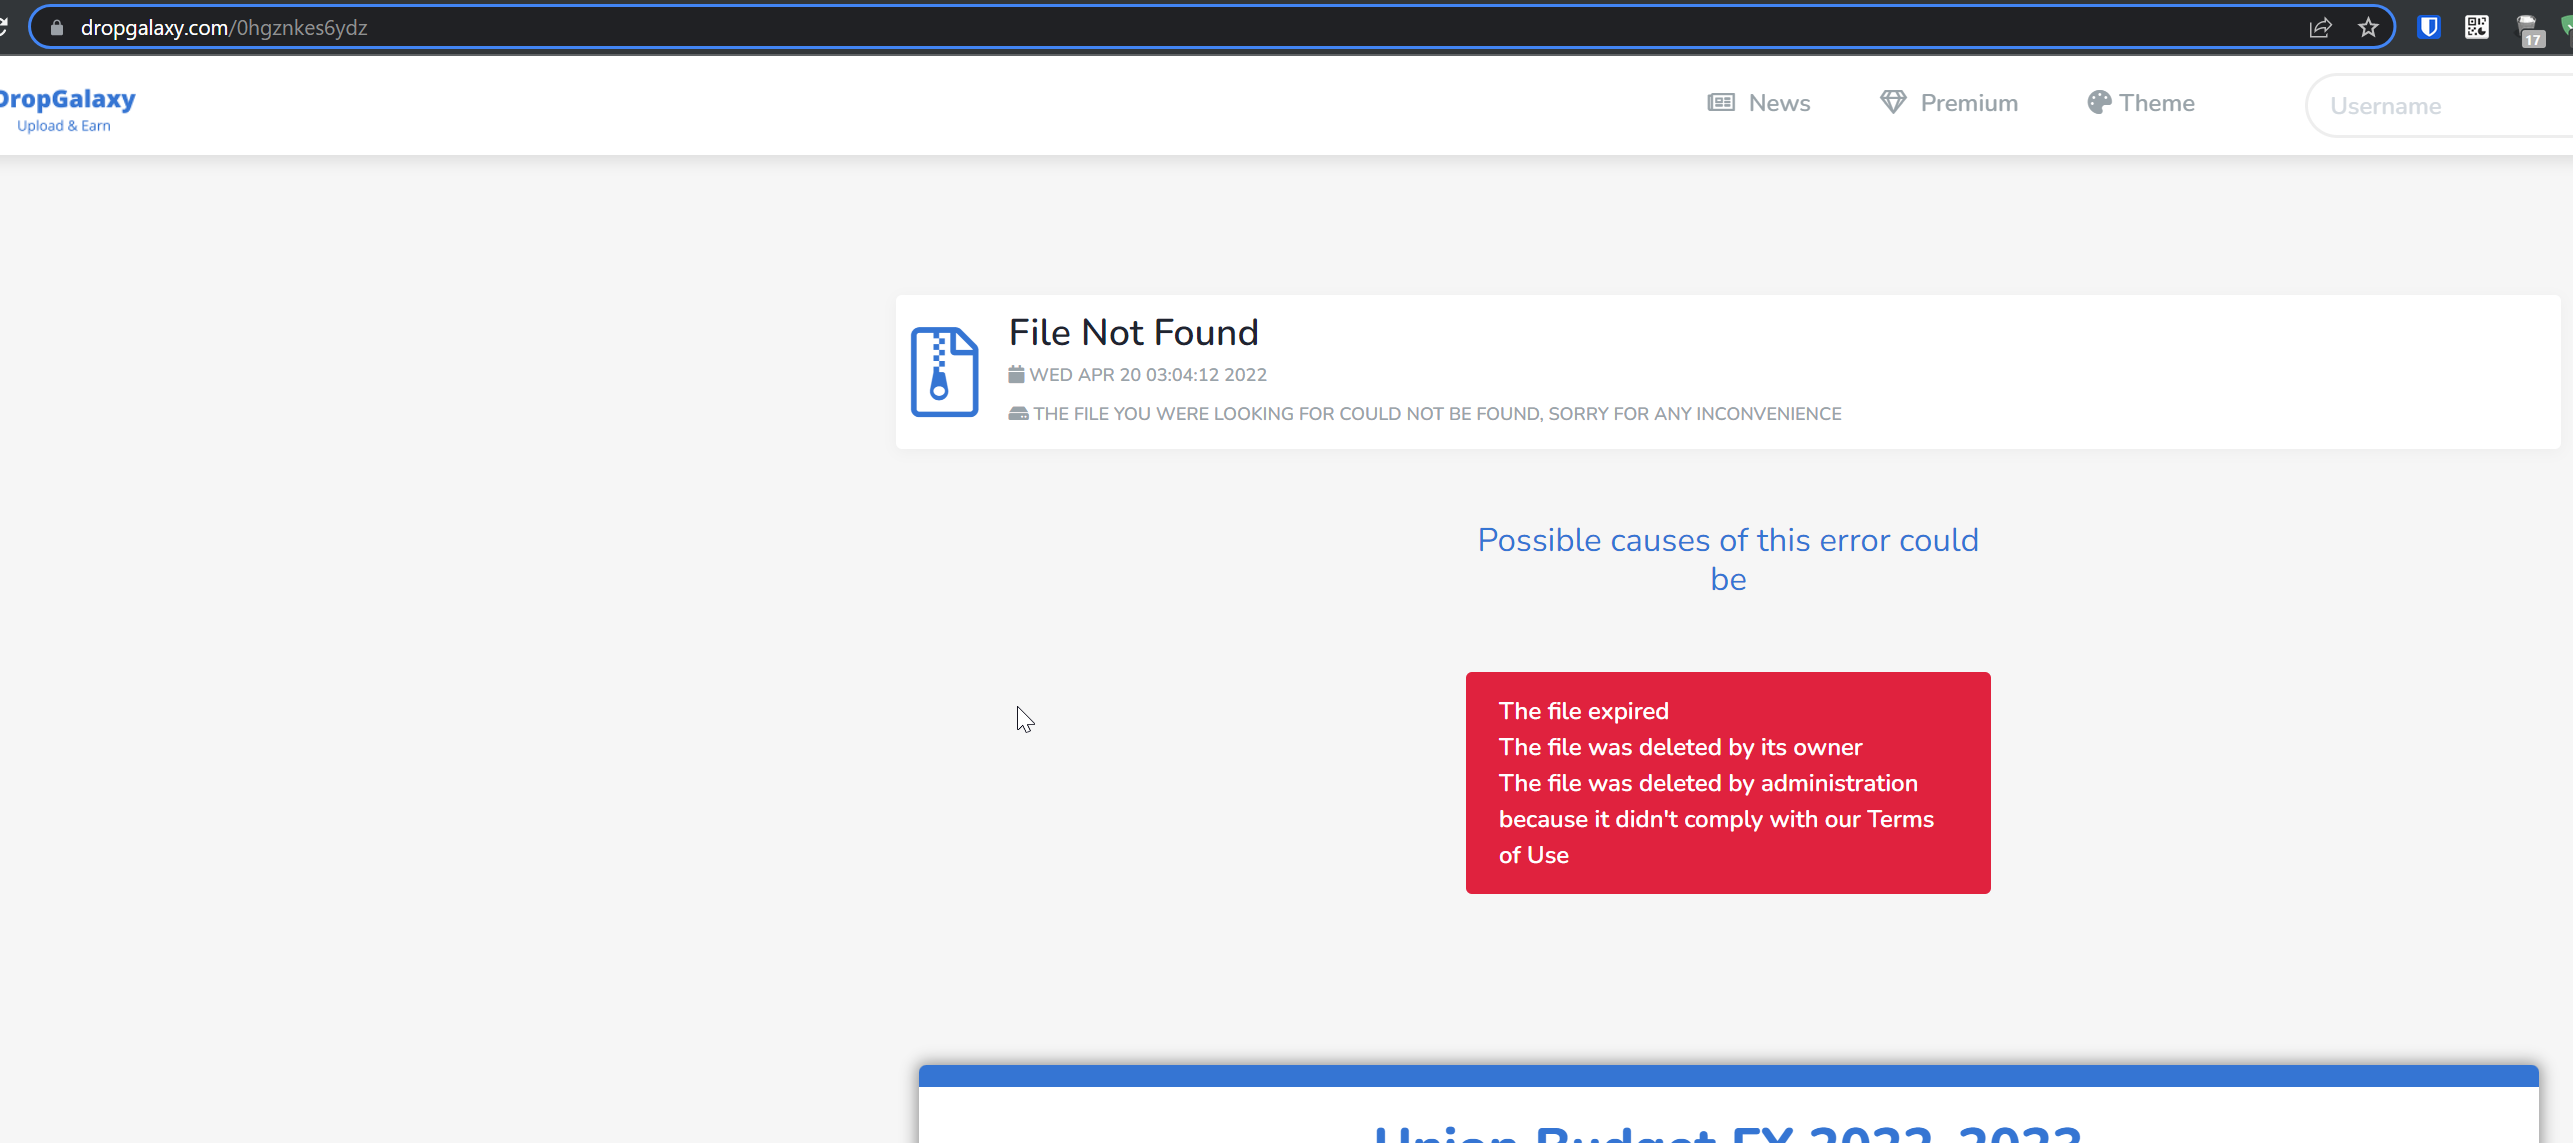
Task: Click the red error causes panel
Action: coord(1727,783)
